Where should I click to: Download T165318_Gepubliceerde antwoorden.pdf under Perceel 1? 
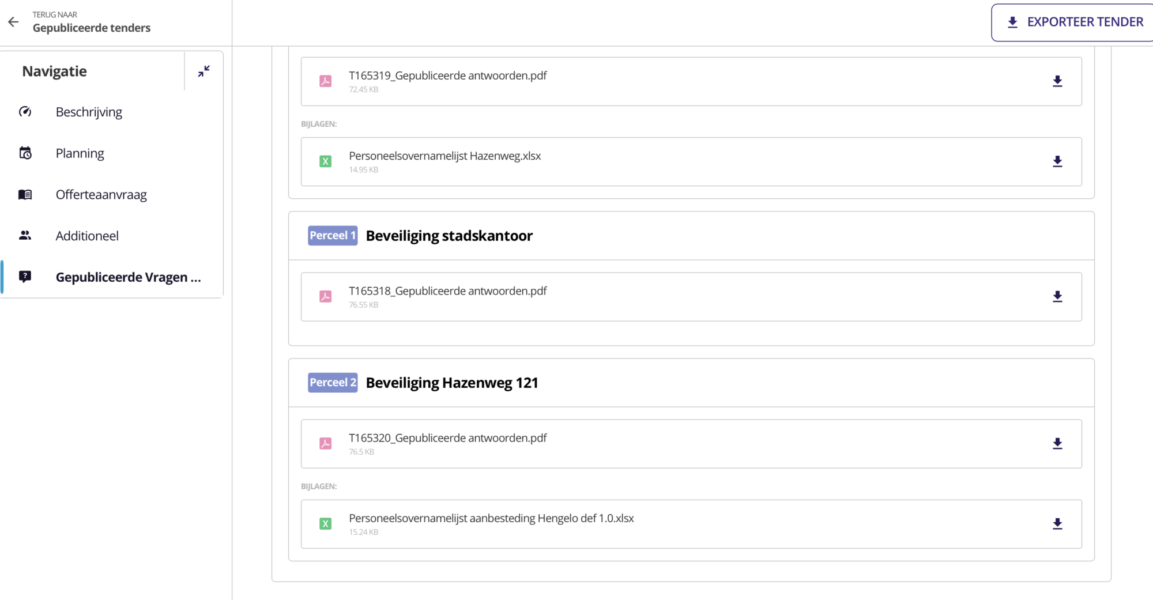tap(1057, 296)
